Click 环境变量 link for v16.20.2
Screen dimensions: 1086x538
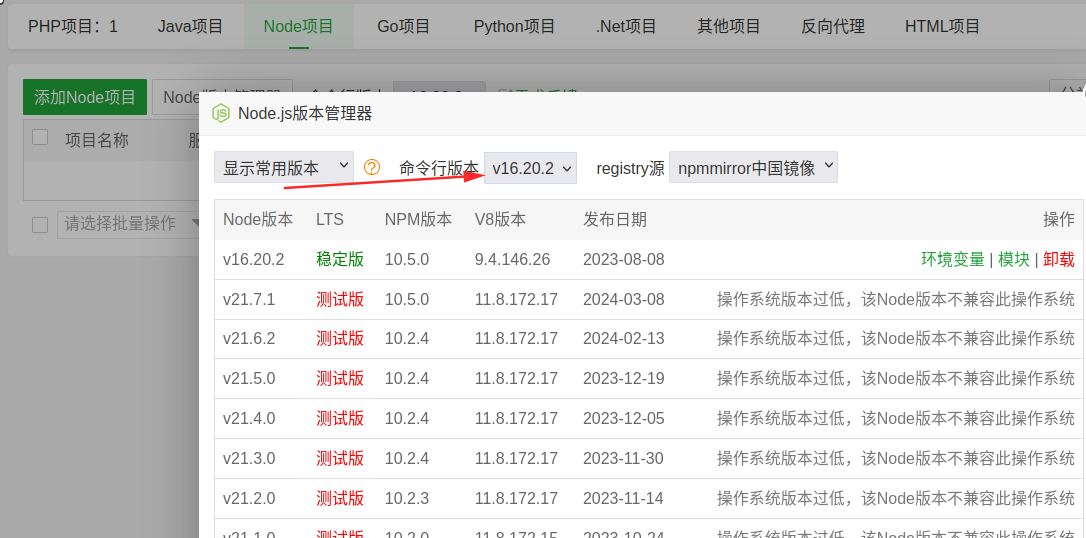[x=952, y=260]
